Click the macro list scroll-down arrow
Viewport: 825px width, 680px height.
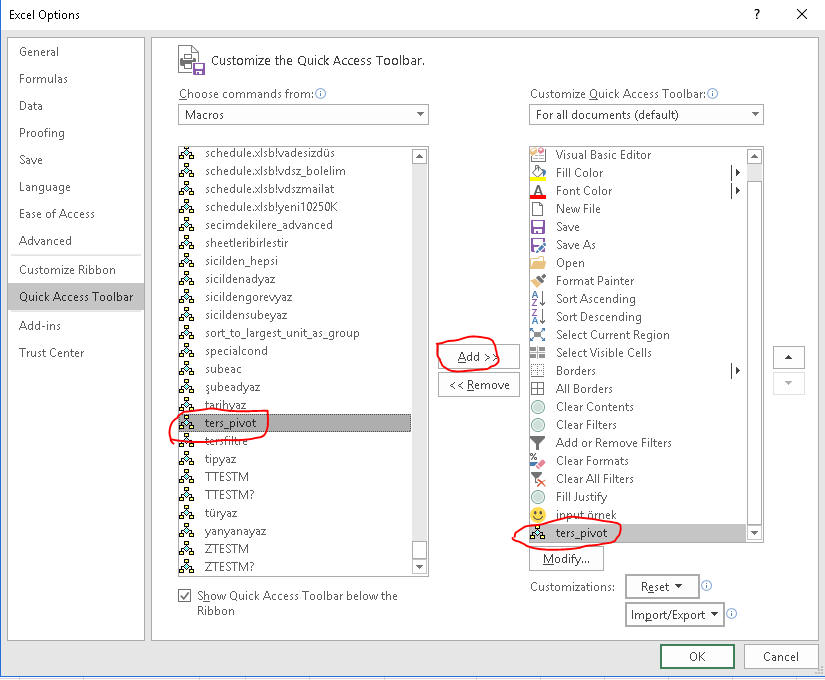(x=419, y=567)
